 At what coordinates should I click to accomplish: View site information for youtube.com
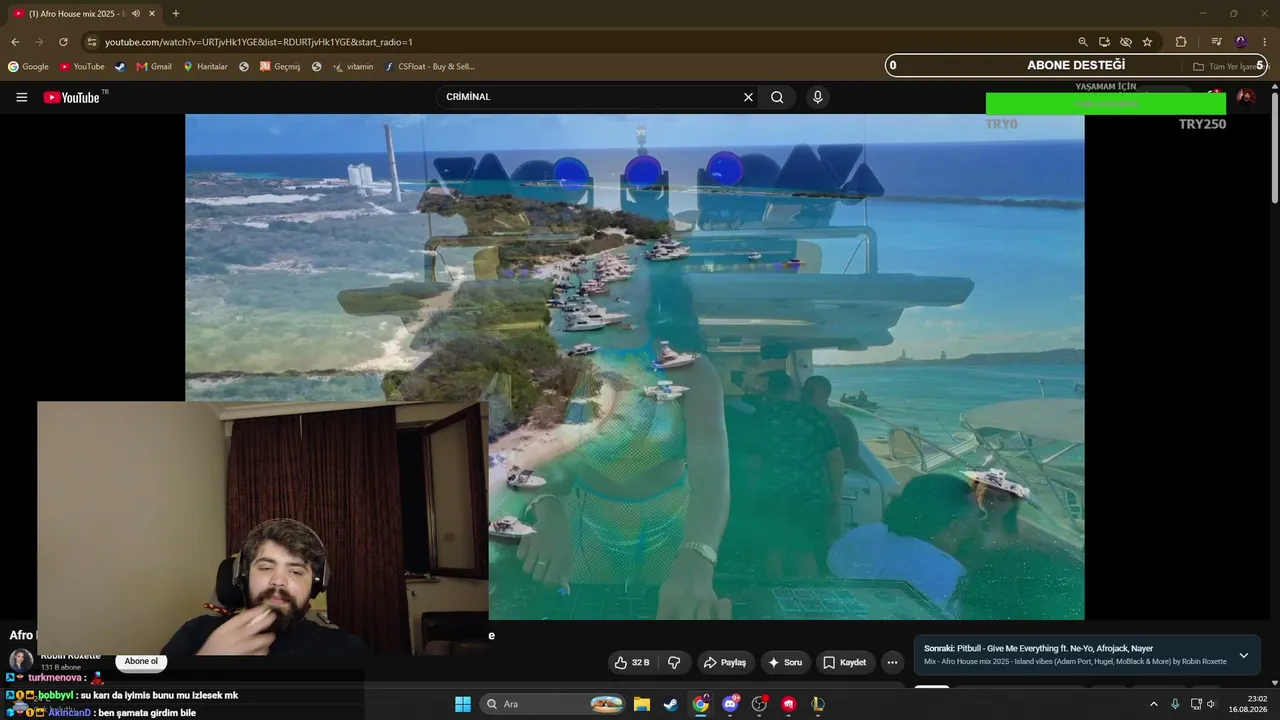click(92, 42)
